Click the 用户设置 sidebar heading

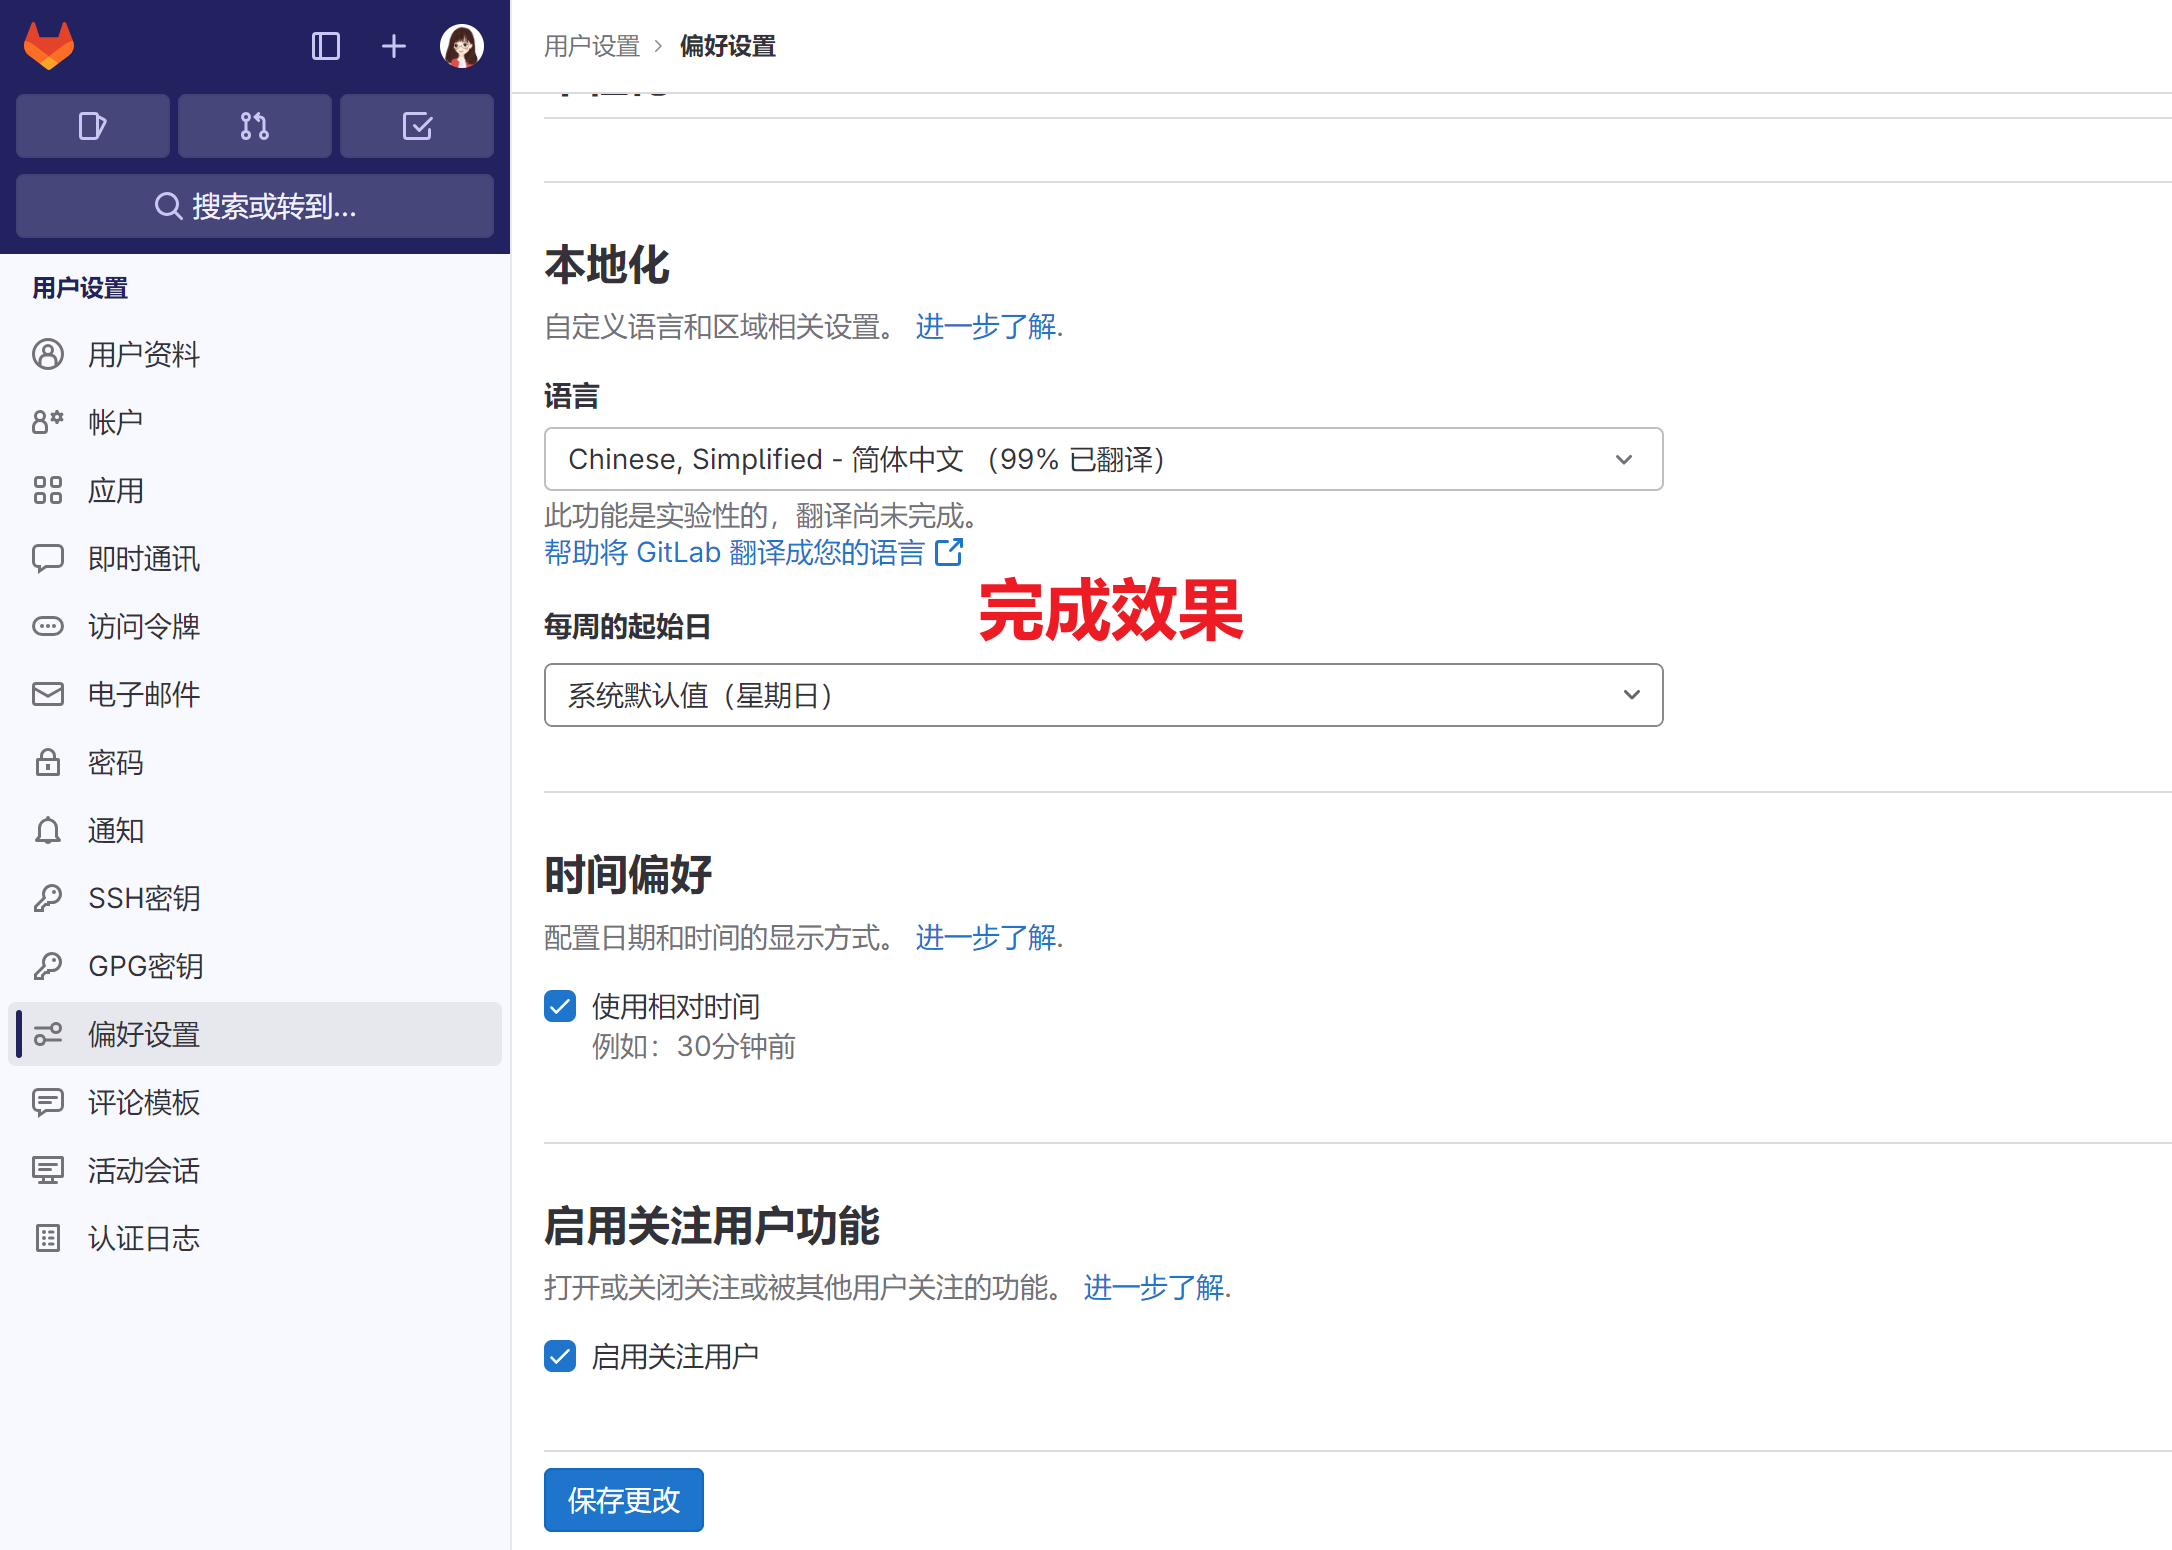[x=80, y=288]
